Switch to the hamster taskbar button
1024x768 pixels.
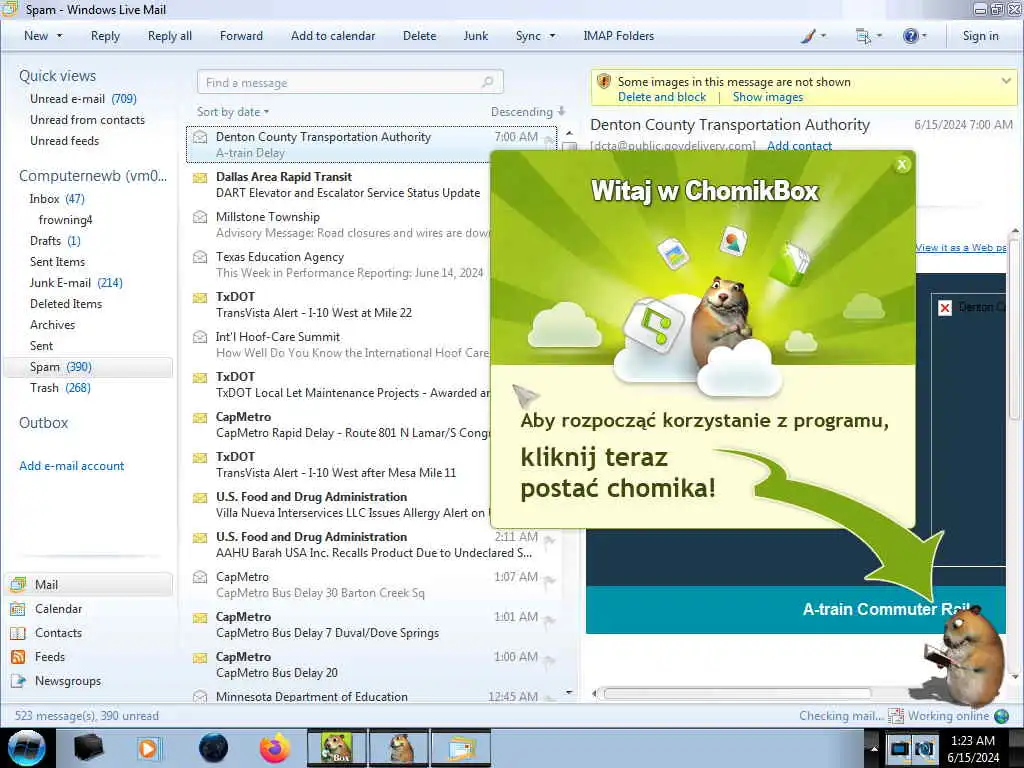tap(399, 748)
